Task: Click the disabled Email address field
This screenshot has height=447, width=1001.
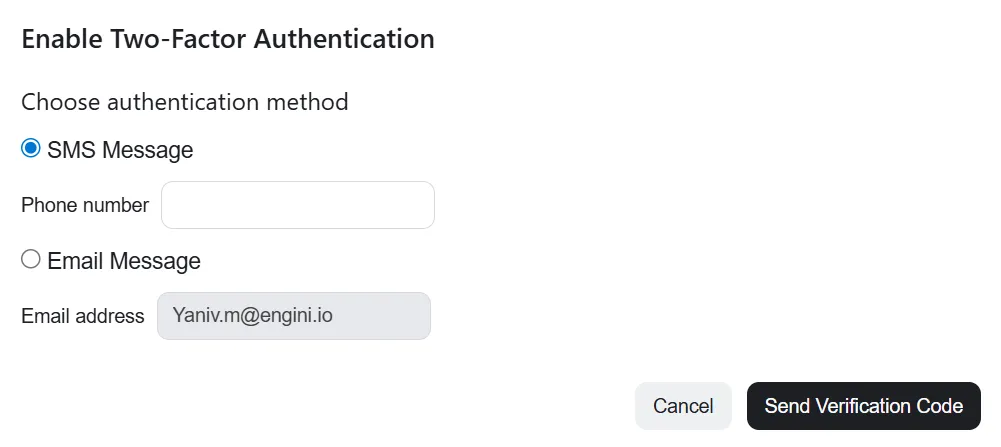Action: click(x=294, y=316)
